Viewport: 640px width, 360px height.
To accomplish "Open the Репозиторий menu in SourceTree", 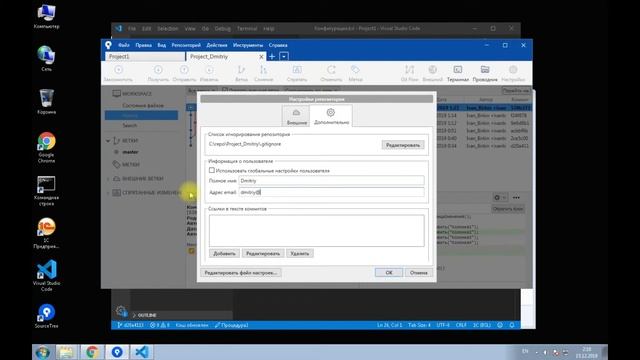I will [186, 45].
